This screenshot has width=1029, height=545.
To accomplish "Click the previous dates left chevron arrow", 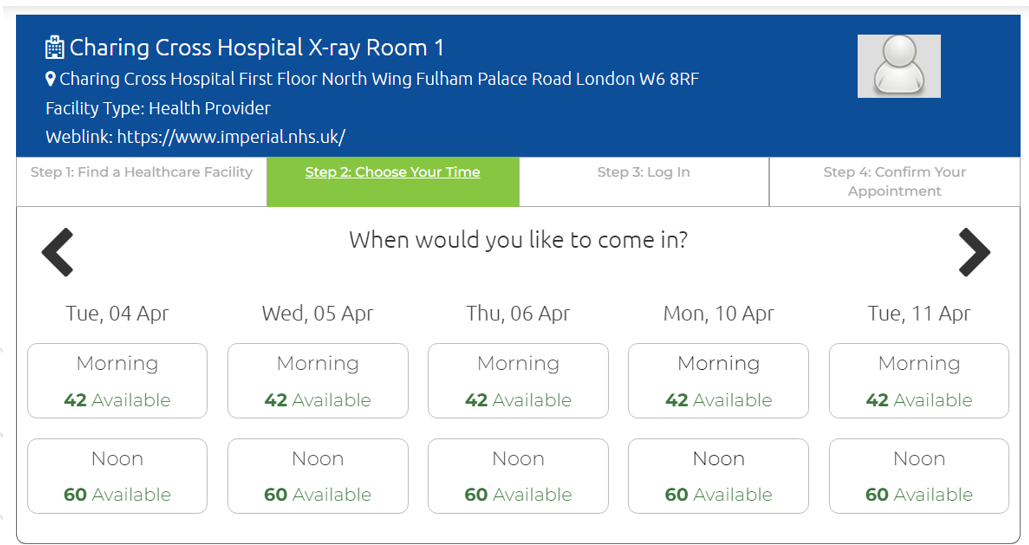I will 58,252.
